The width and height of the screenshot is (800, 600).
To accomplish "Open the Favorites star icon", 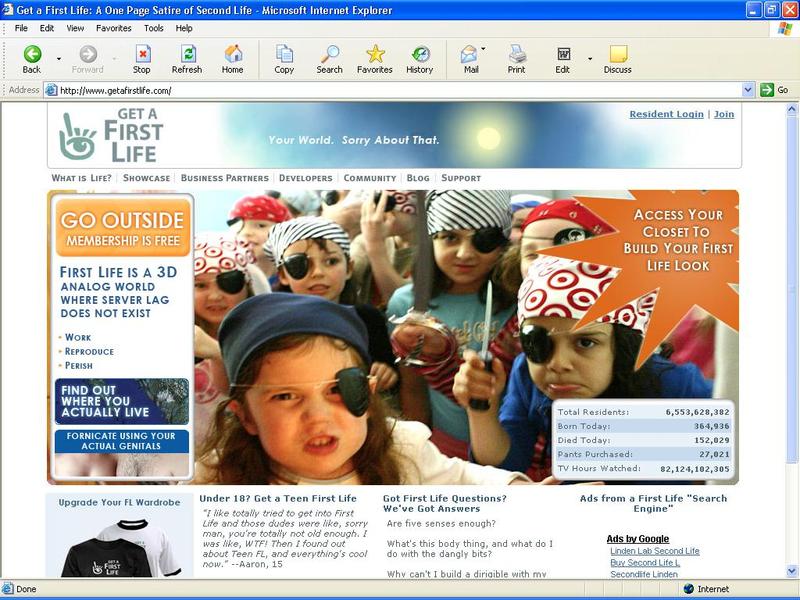I will [x=375, y=54].
